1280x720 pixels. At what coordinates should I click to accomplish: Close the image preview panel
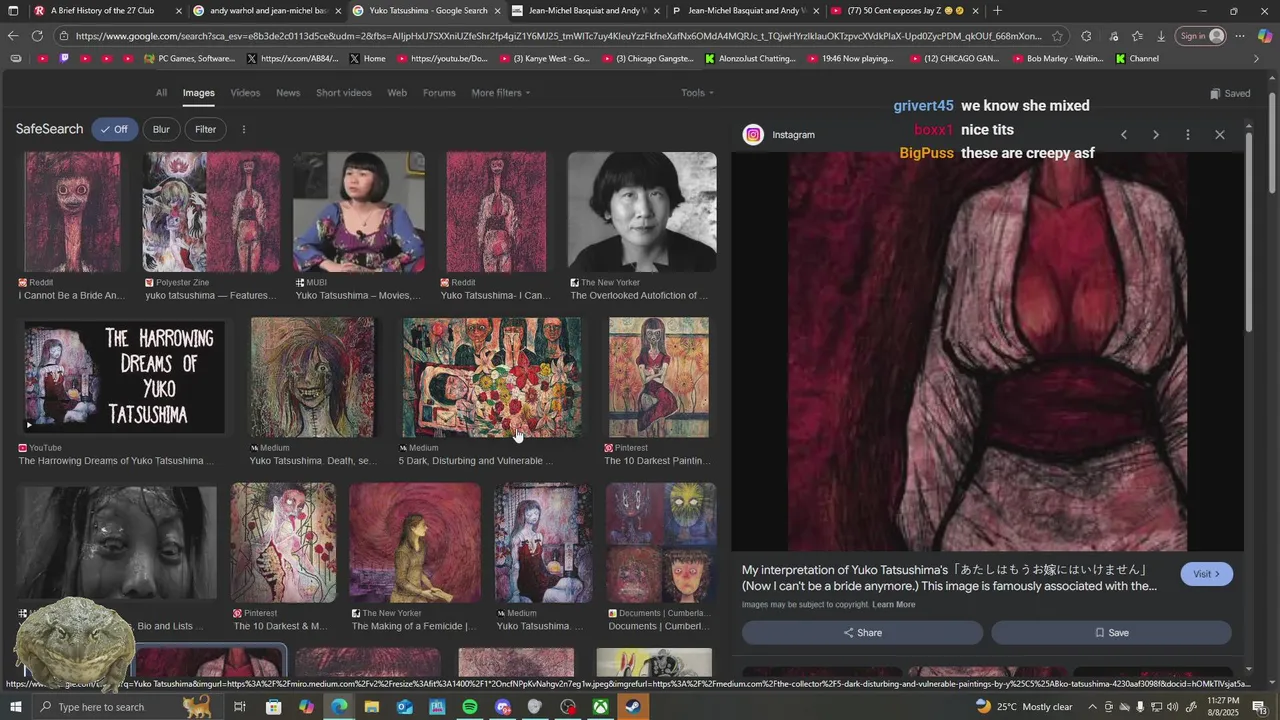(1220, 134)
